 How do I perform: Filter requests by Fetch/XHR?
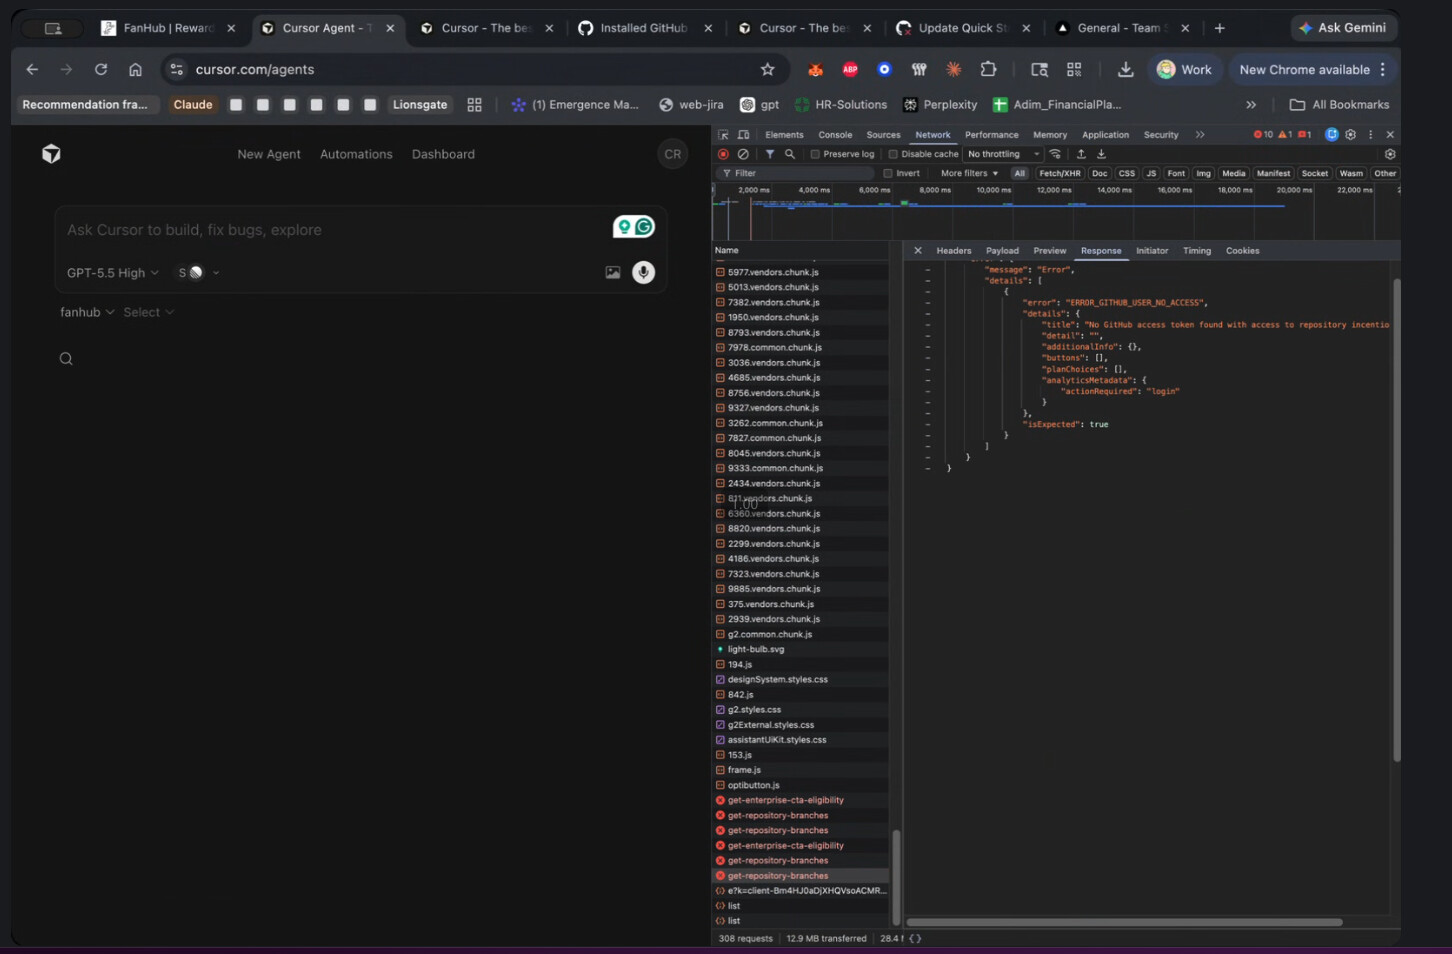point(1059,173)
